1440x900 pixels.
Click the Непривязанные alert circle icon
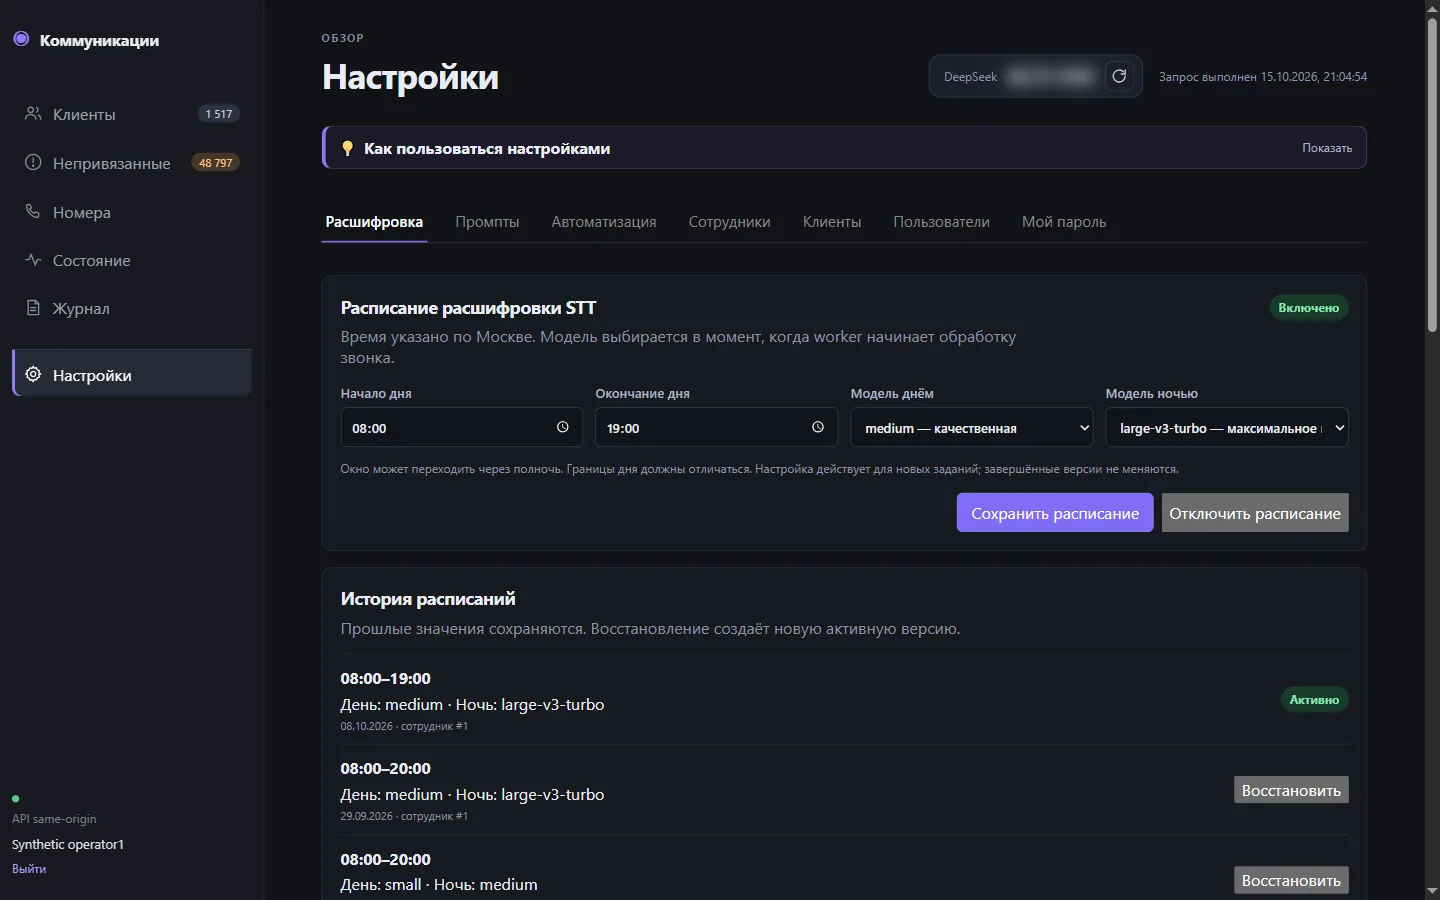pyautogui.click(x=33, y=162)
